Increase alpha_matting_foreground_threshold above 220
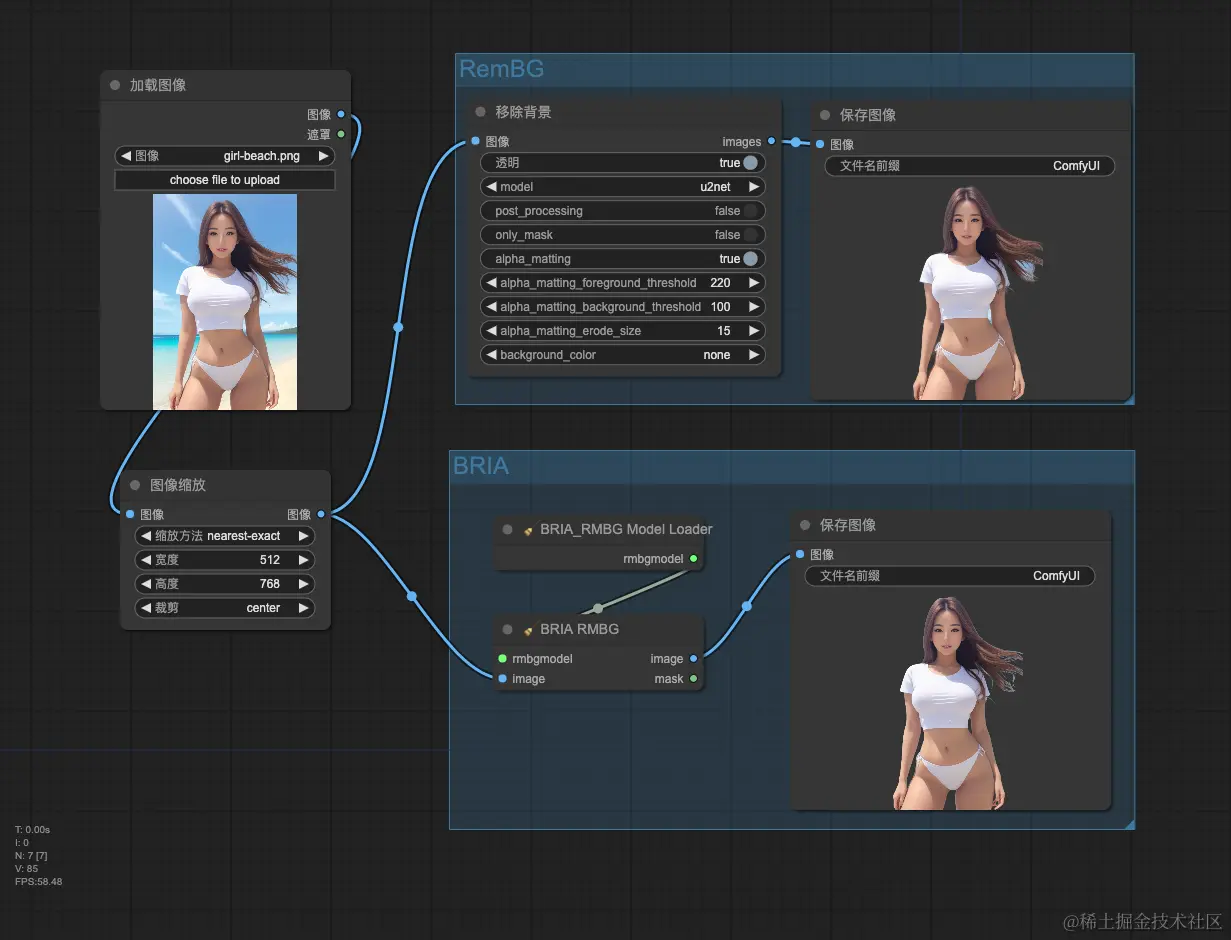The width and height of the screenshot is (1231, 940). (754, 283)
